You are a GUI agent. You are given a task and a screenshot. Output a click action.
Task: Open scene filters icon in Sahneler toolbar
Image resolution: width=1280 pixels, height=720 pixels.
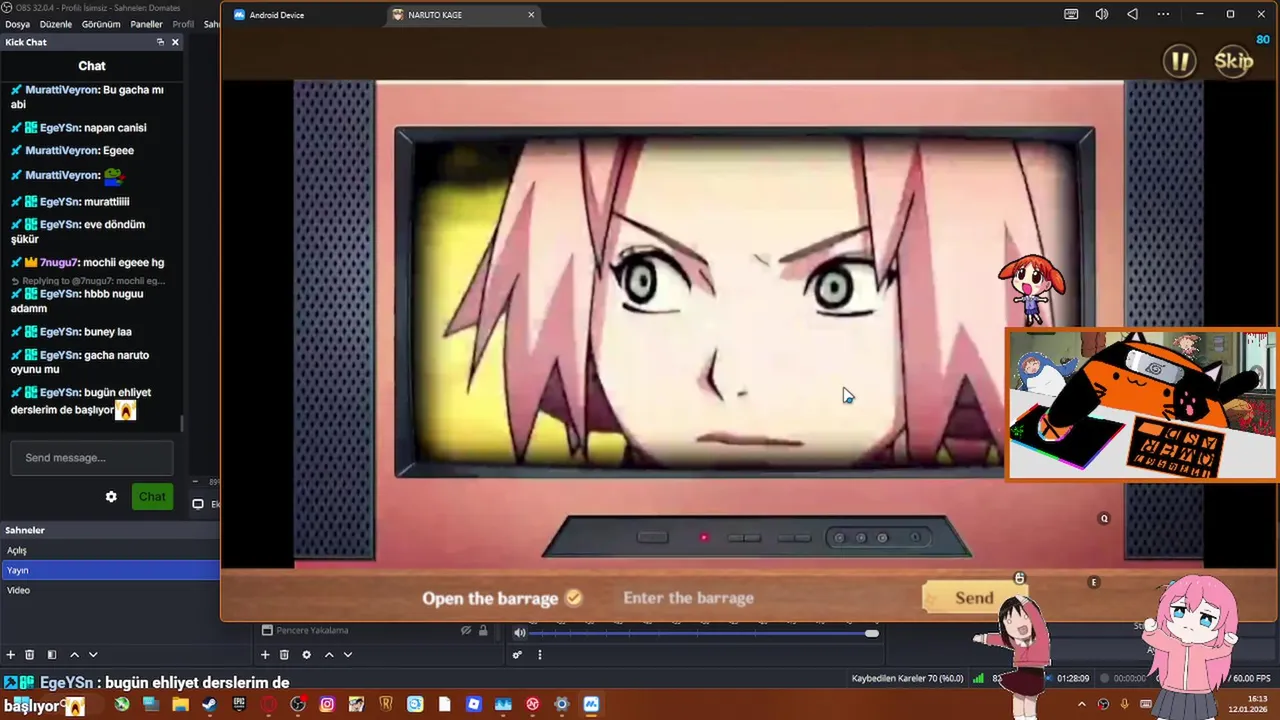52,655
